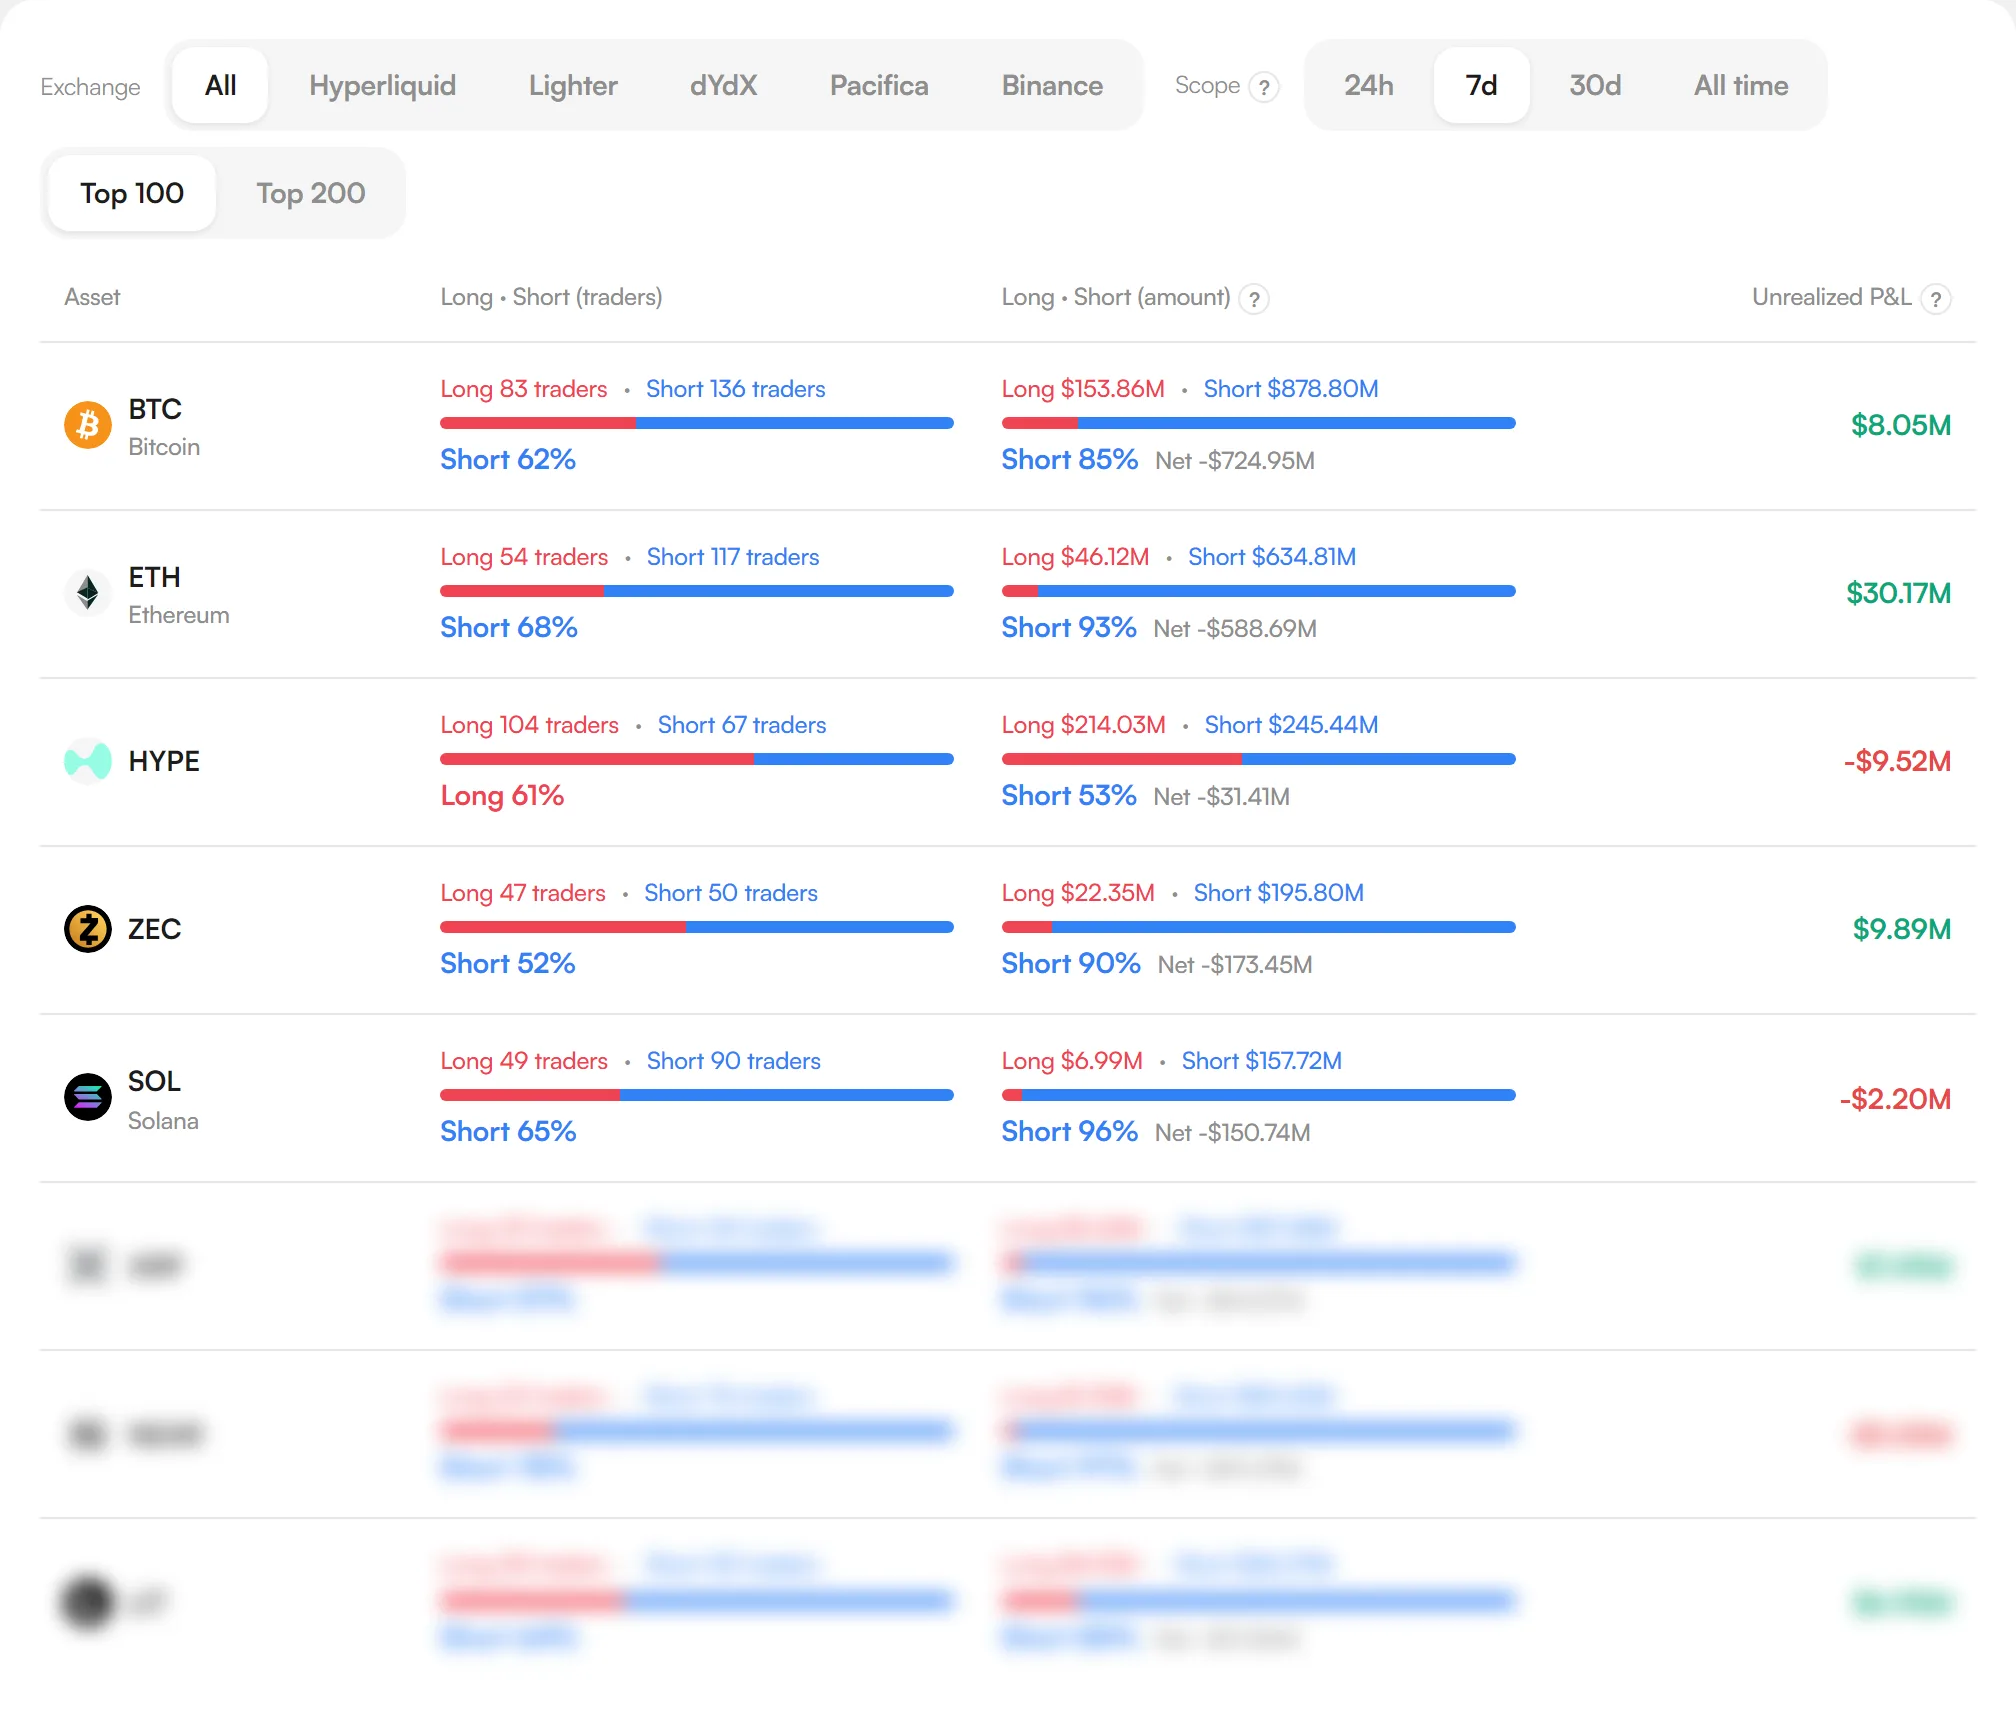
Task: Click the ZEC asset name
Action: tap(154, 929)
